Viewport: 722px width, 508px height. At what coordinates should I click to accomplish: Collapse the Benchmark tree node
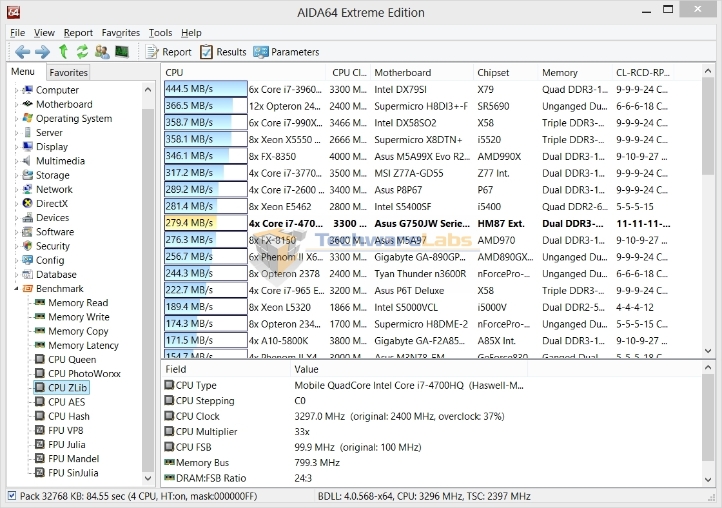pos(16,289)
